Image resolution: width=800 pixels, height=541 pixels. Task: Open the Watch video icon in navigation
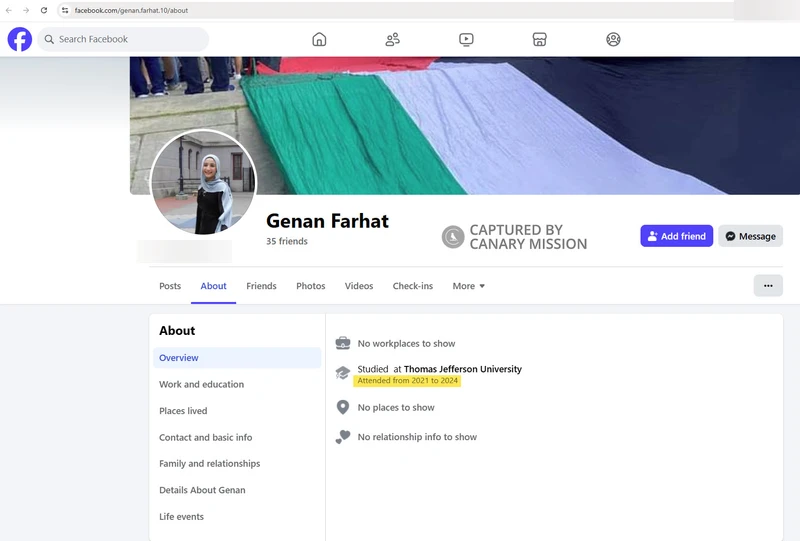tap(466, 39)
